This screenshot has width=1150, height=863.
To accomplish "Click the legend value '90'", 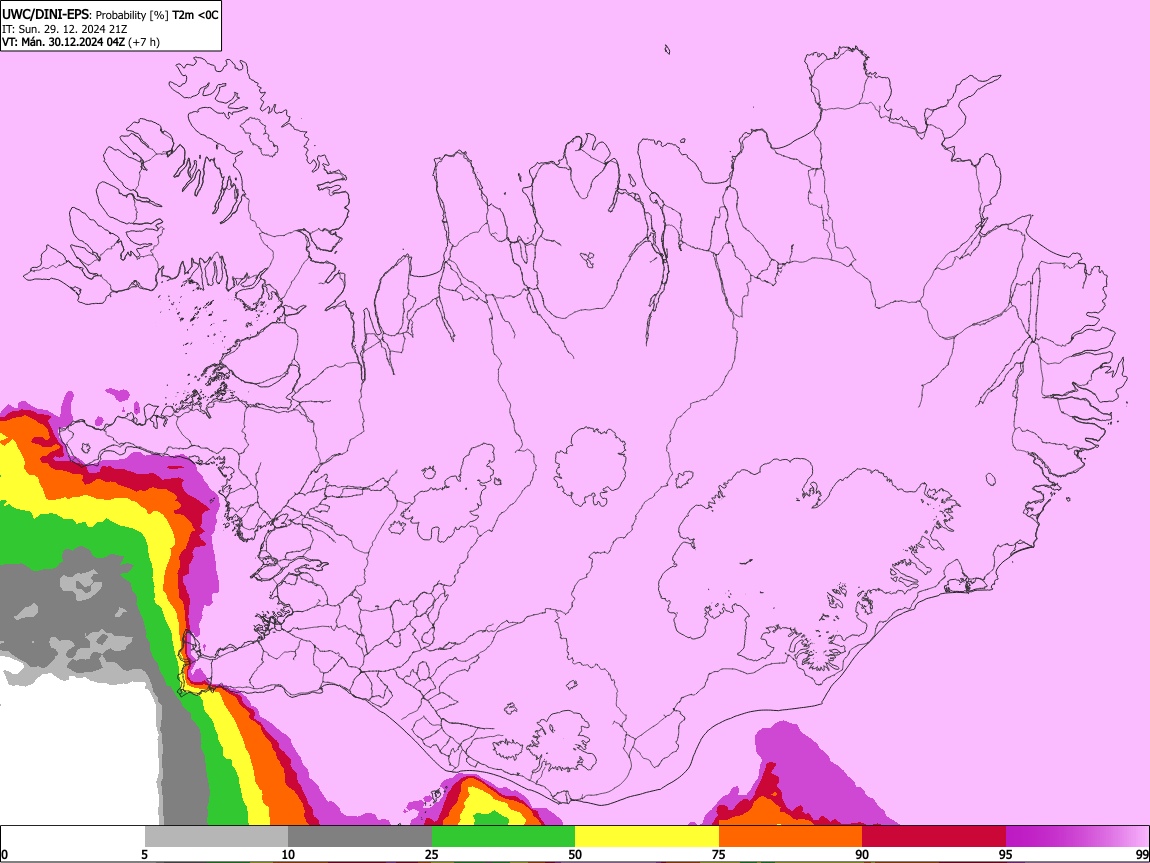I will click(x=862, y=854).
